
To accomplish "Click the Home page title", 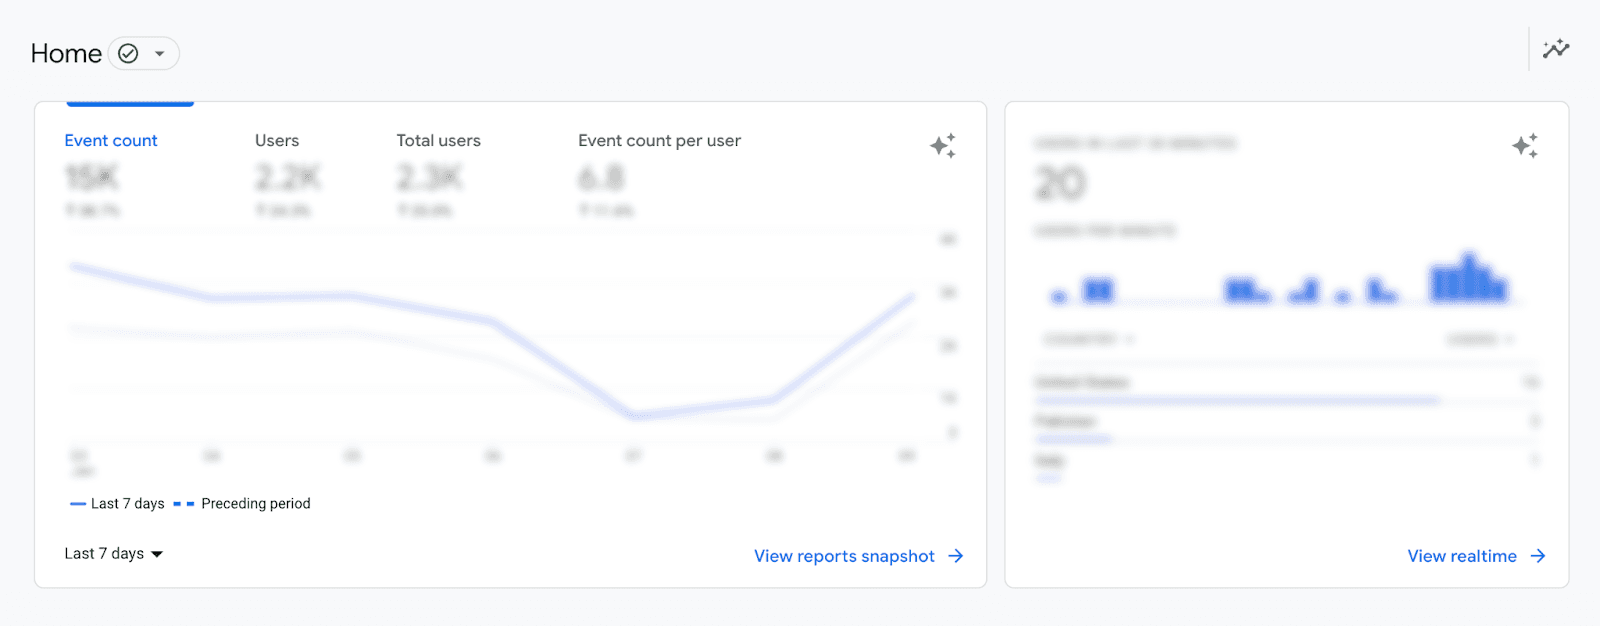I will [66, 54].
